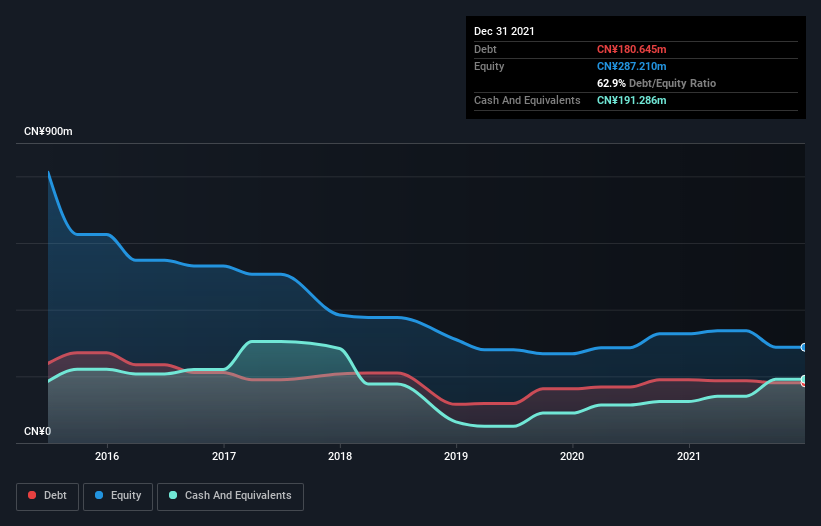Click the tooltip Debt row label

[485, 49]
